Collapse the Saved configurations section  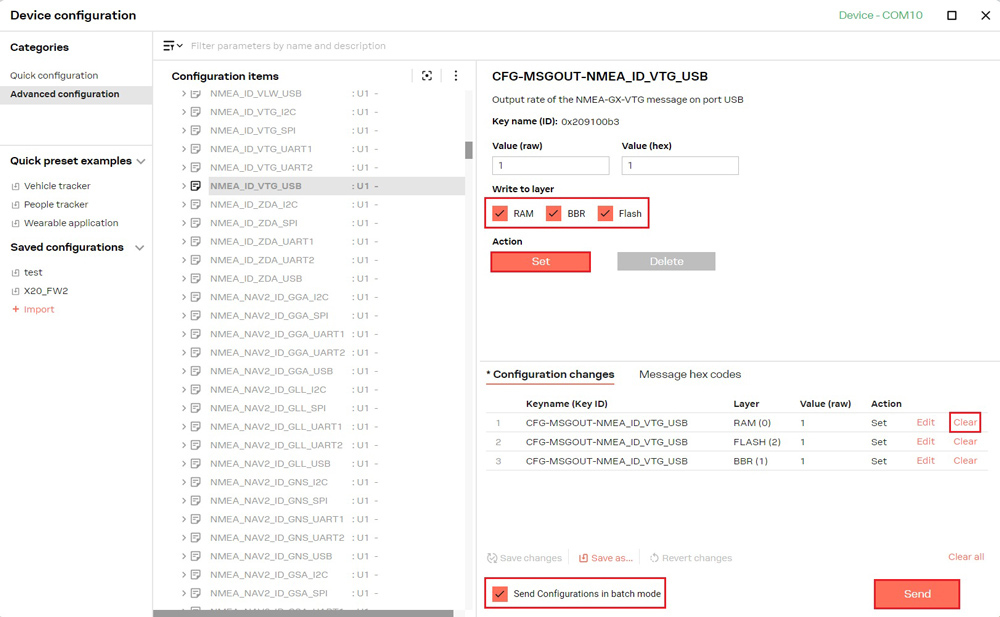(140, 248)
